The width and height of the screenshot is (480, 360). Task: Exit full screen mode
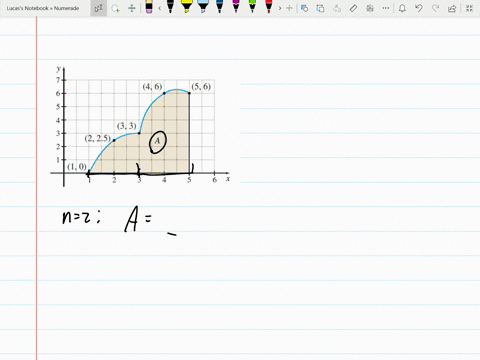pos(469,8)
